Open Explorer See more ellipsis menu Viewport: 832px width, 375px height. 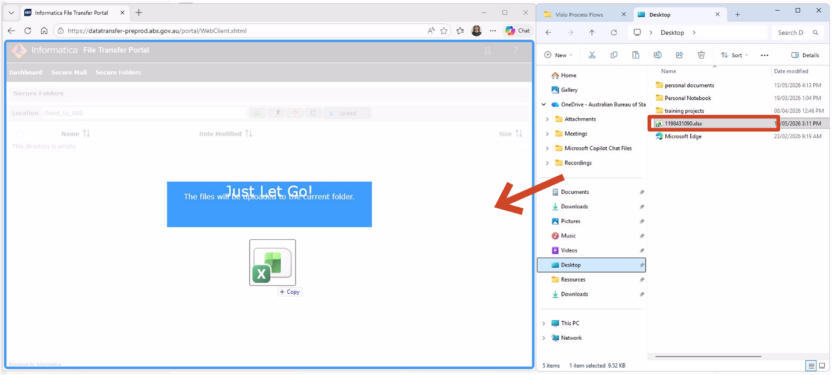click(x=764, y=55)
